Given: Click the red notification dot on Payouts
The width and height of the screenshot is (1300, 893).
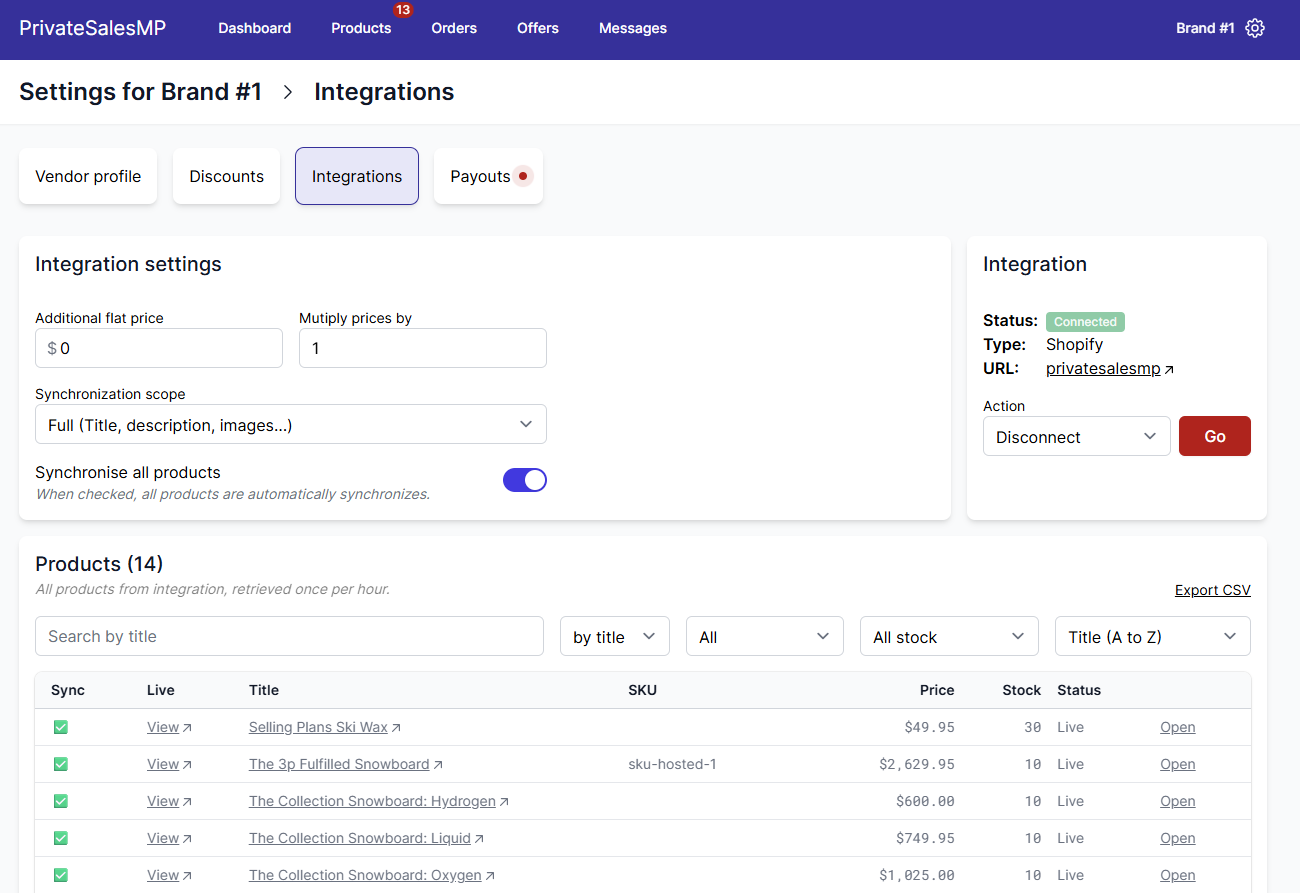Looking at the screenshot, I should [522, 176].
